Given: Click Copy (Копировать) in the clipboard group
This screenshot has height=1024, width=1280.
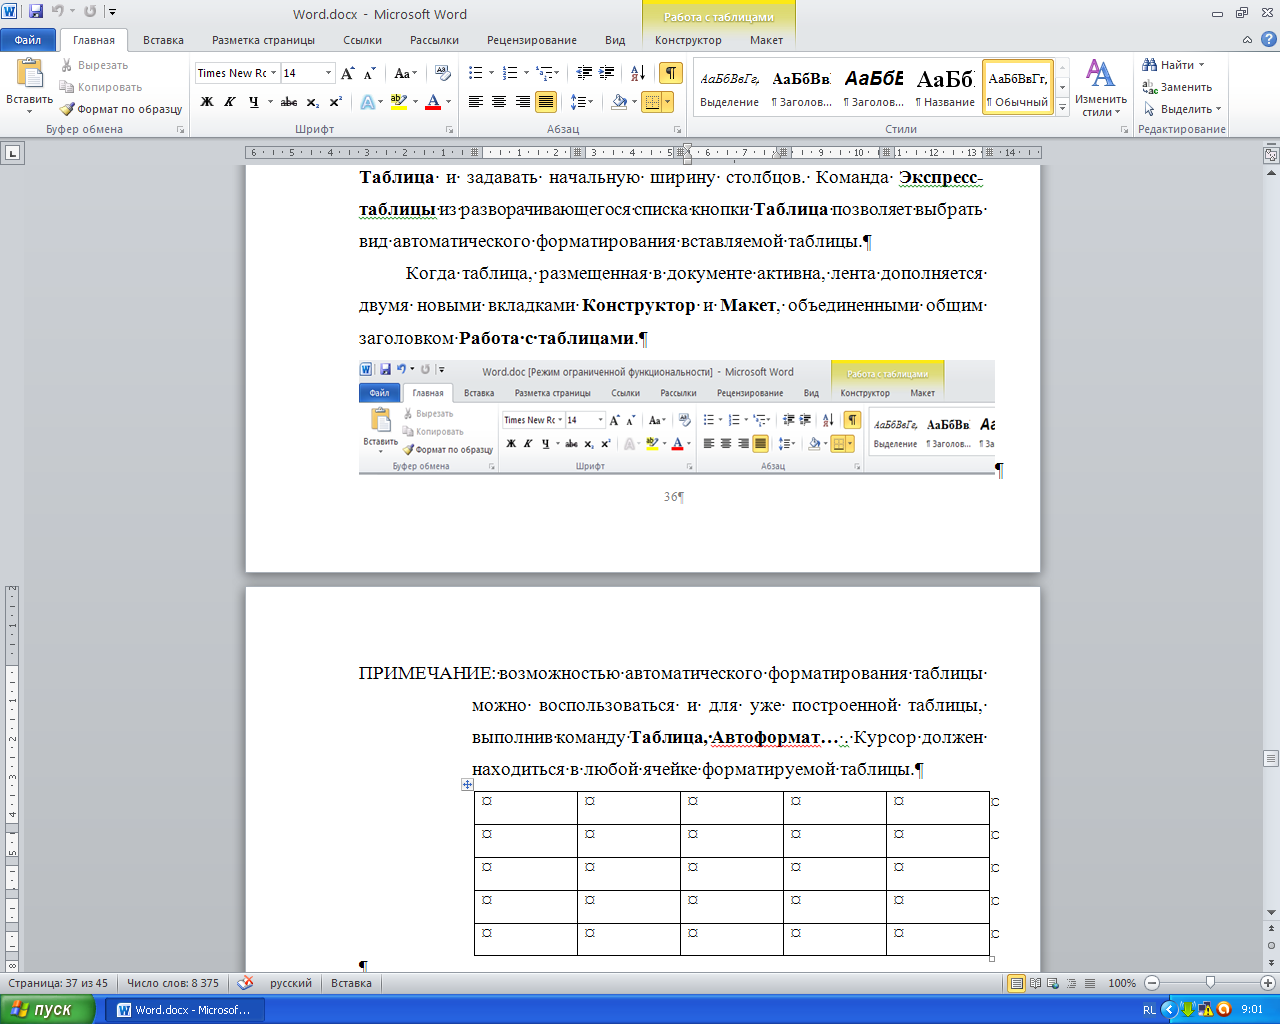Looking at the screenshot, I should 100,87.
